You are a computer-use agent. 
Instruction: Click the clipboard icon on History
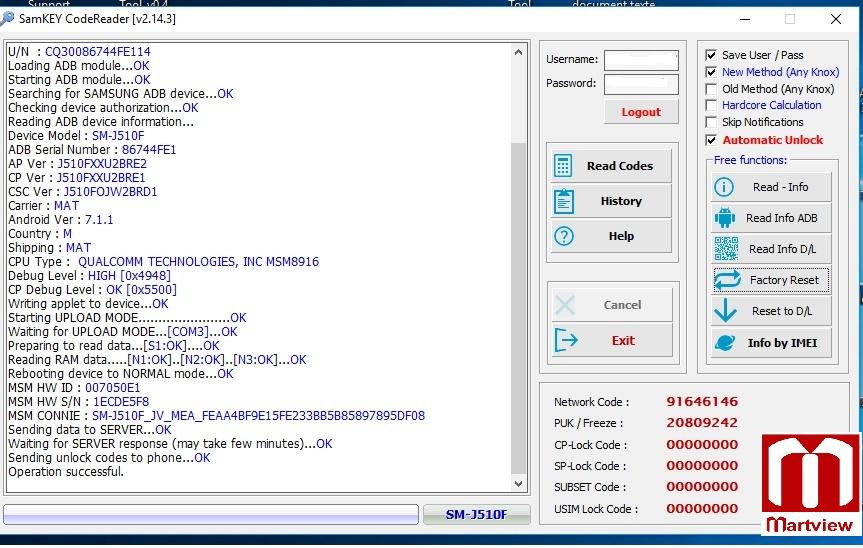(564, 201)
